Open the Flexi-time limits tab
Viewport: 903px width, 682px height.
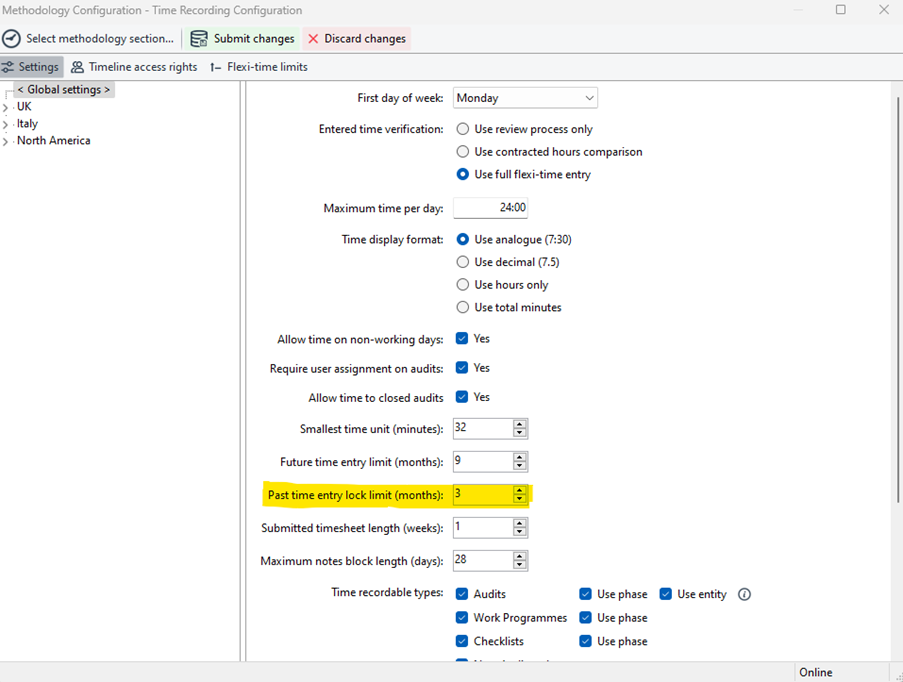[259, 67]
